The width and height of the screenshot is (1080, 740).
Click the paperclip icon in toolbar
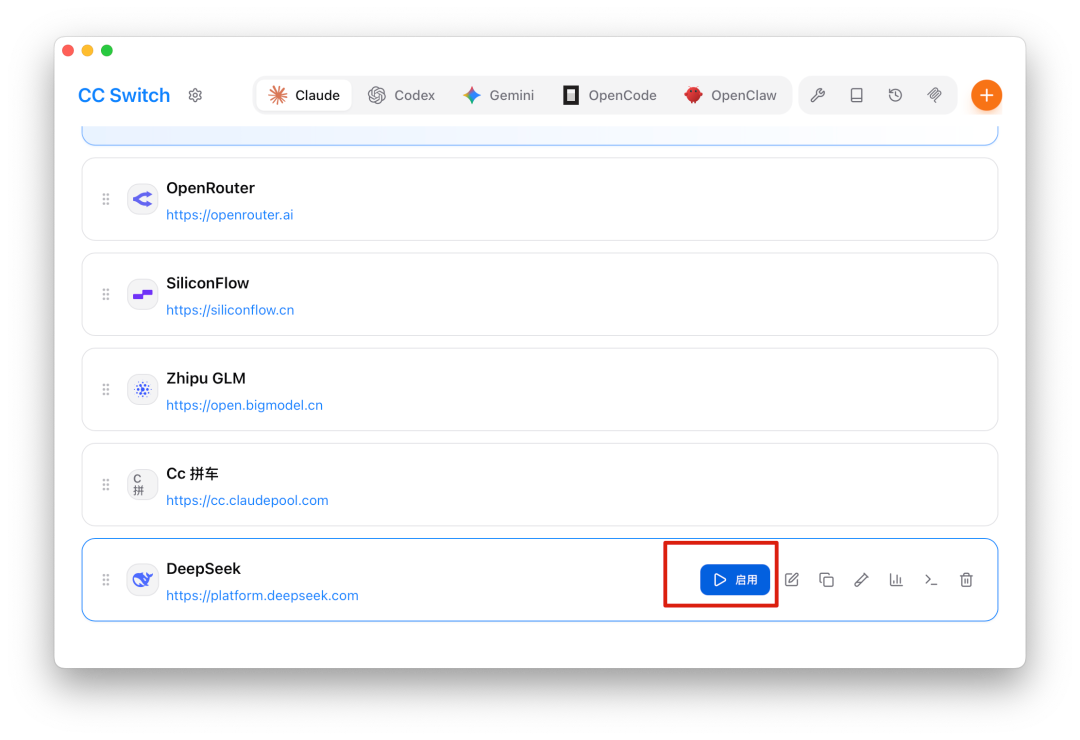click(934, 95)
